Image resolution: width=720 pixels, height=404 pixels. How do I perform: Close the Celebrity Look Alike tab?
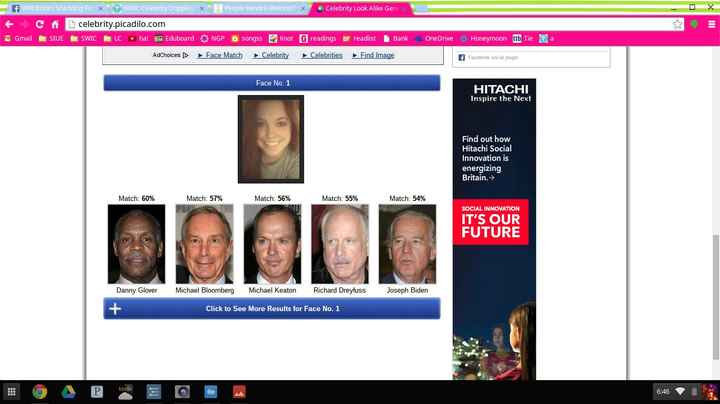pos(404,8)
